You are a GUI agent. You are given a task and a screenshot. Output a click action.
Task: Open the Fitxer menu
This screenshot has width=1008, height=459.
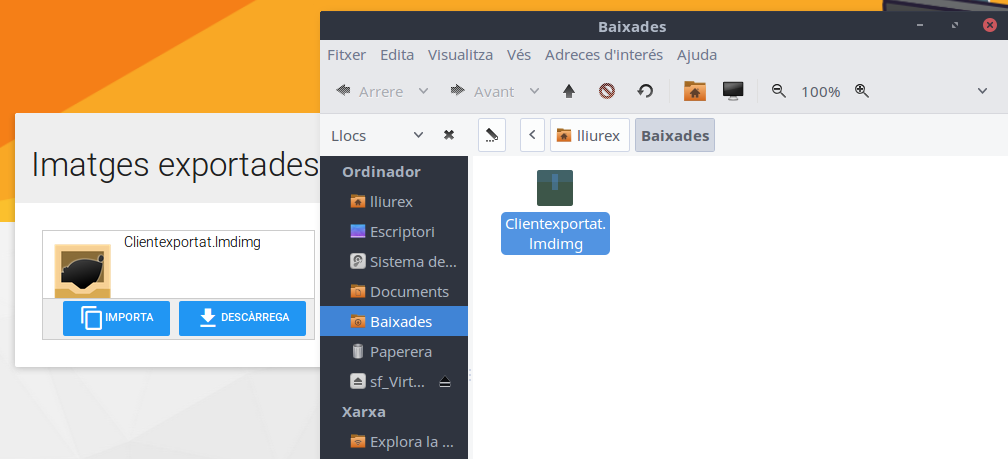pyautogui.click(x=346, y=55)
